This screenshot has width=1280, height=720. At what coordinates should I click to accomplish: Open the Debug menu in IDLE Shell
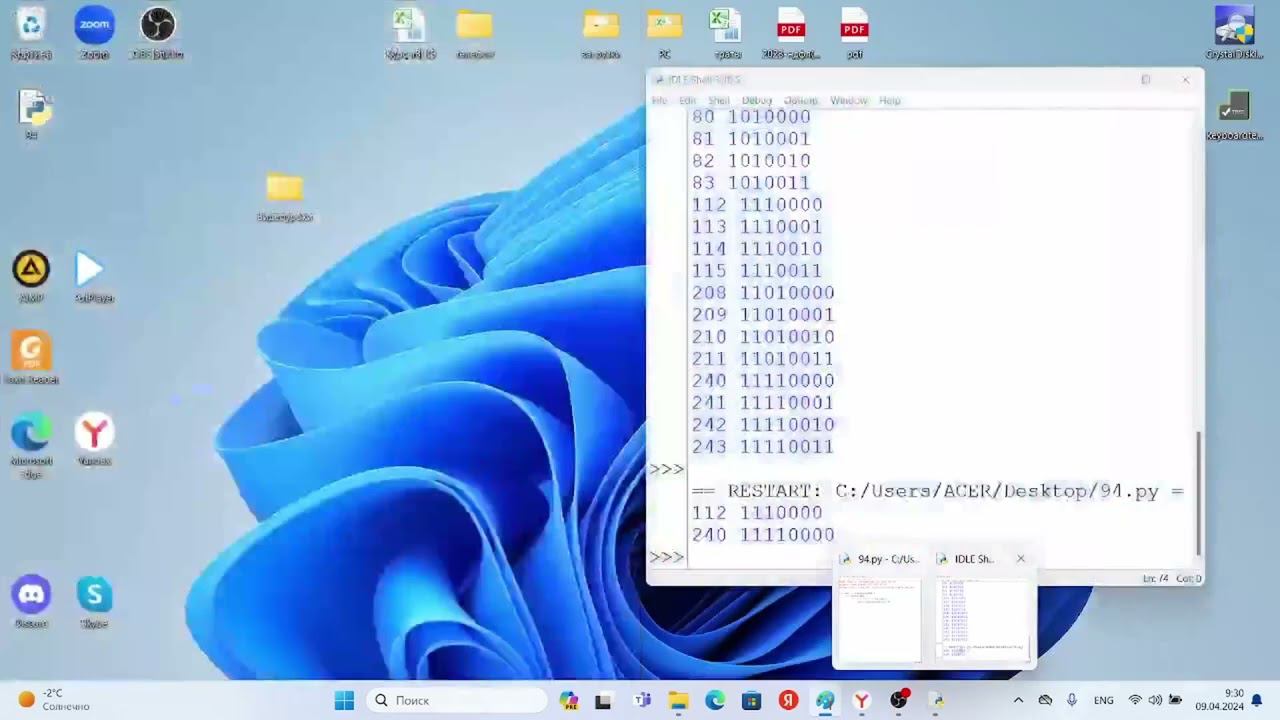click(x=757, y=100)
